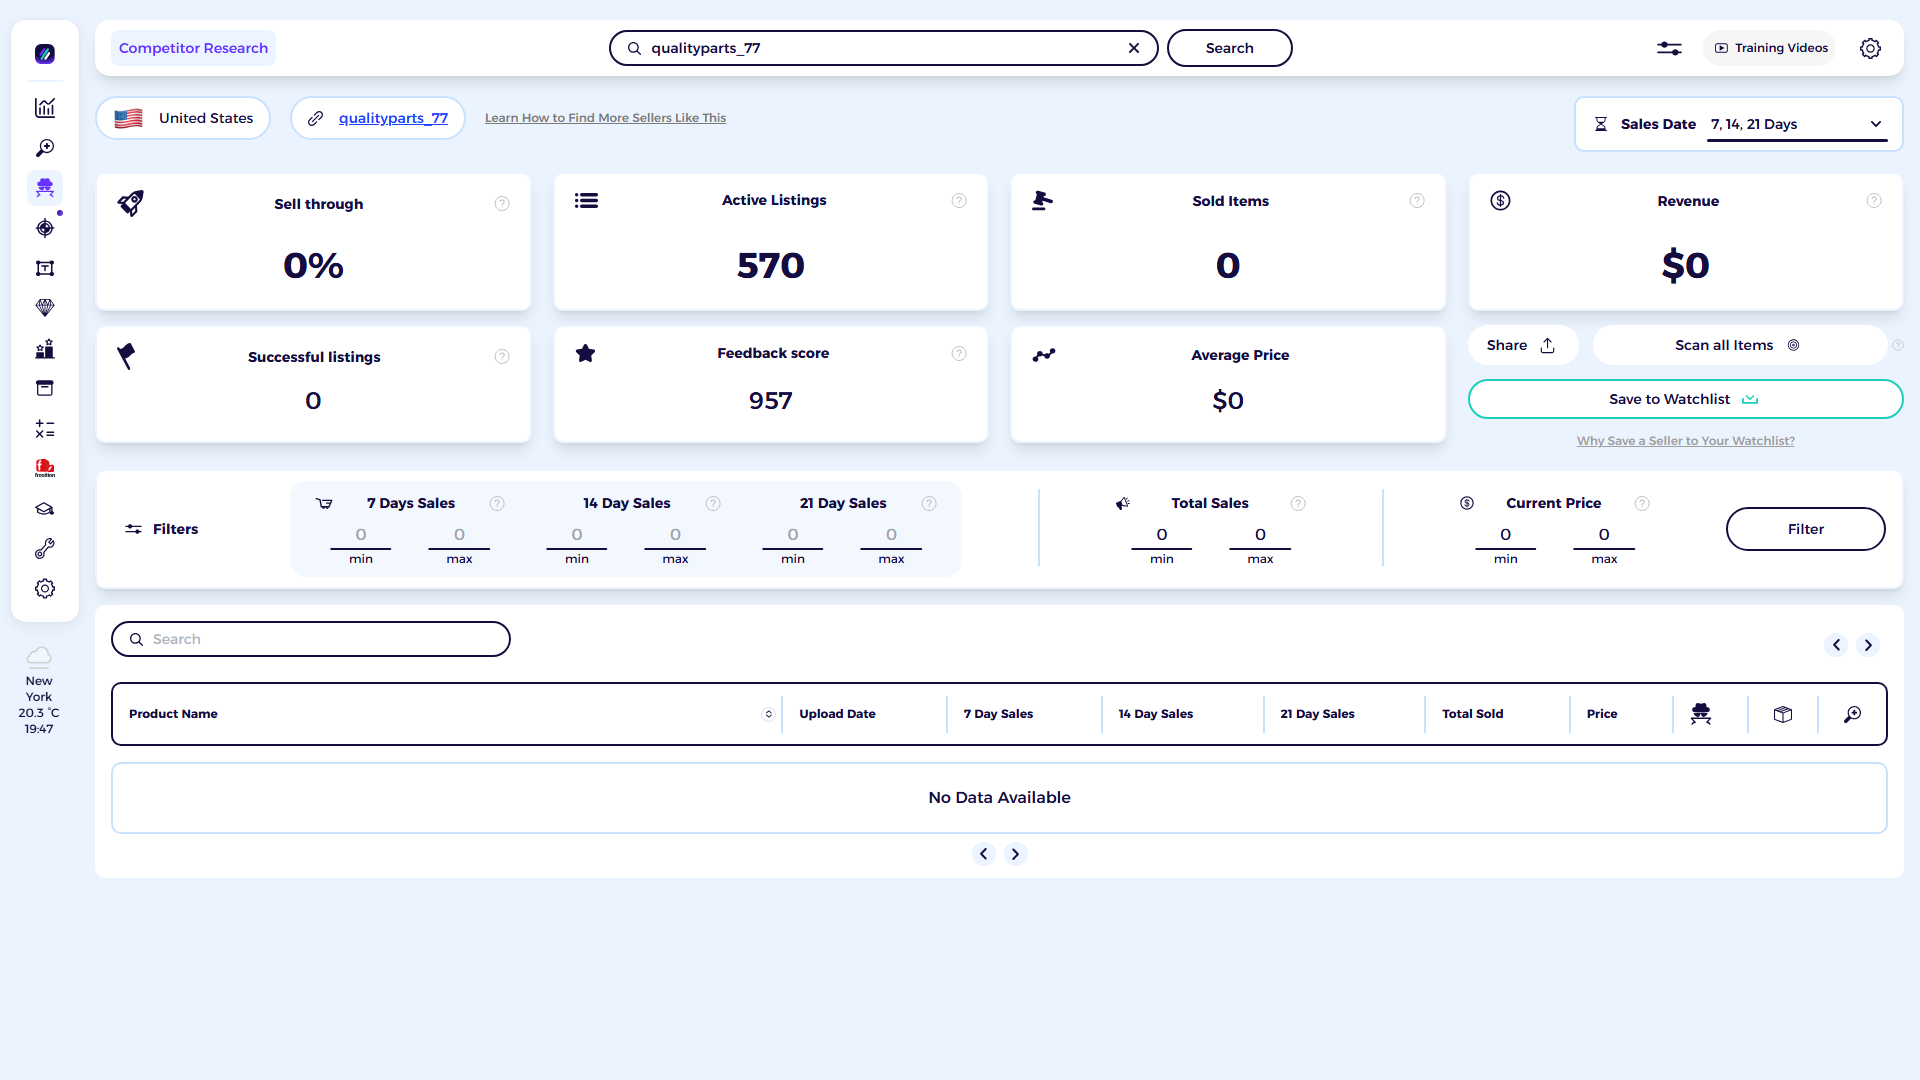Click the Filter button
This screenshot has width=1920, height=1080.
tap(1805, 529)
